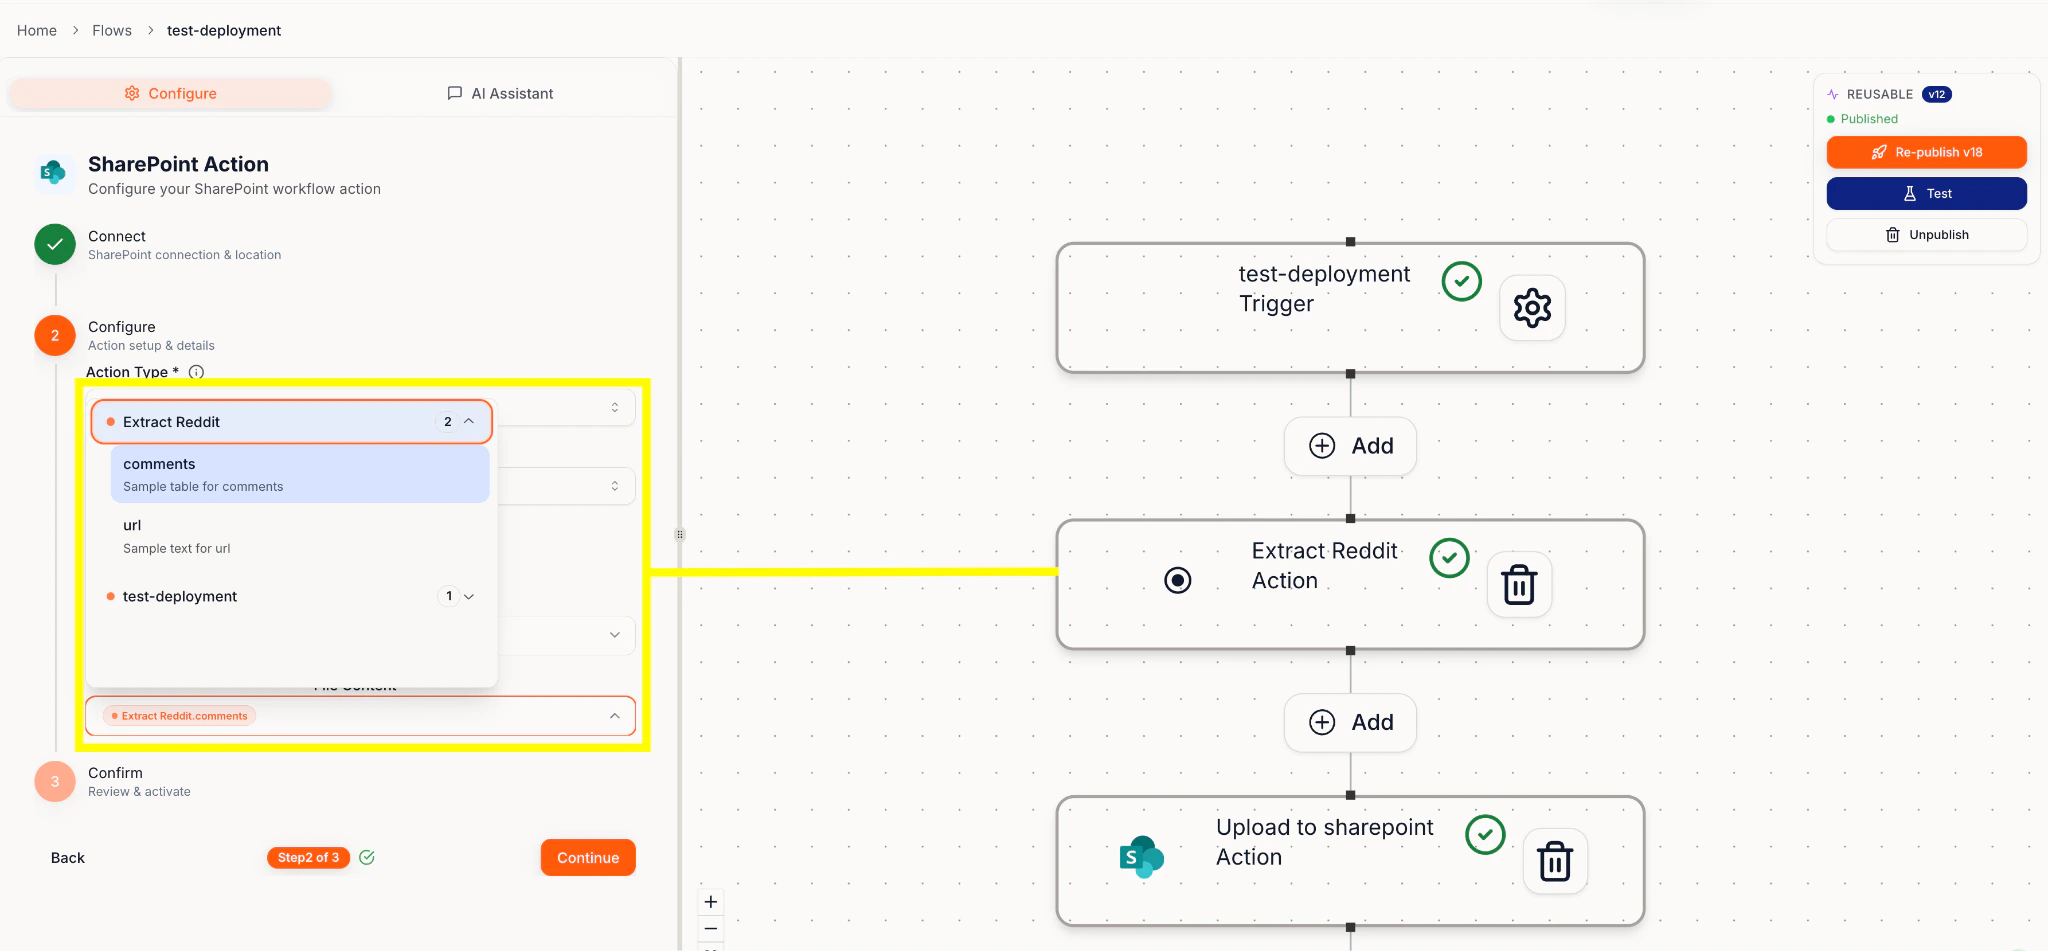Click the SharePoint logo icon in panel header

click(x=53, y=173)
